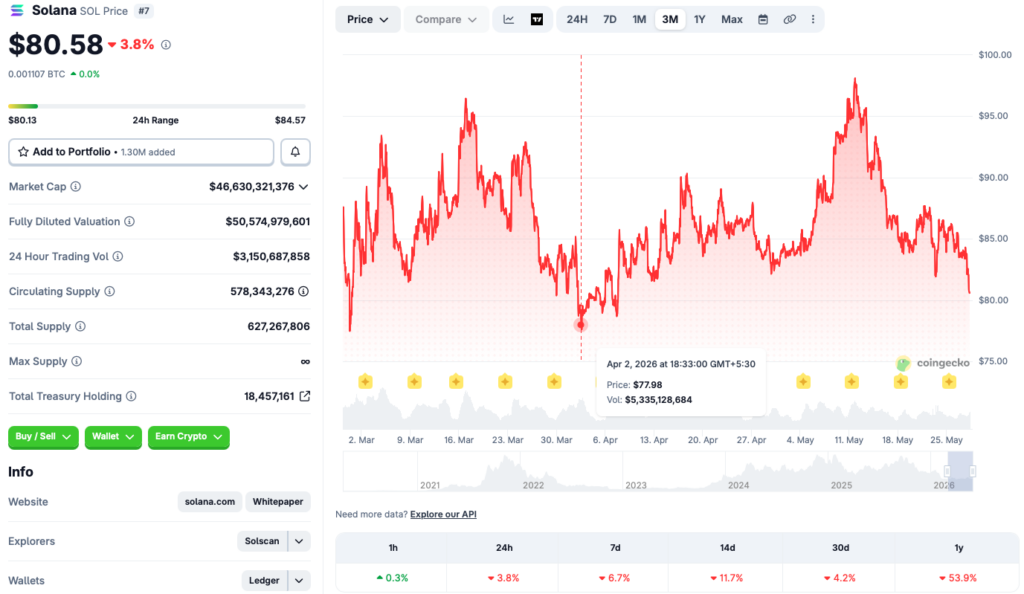Viewport: 1024px width, 594px height.
Task: Open price change info icon beside 3.8%
Action: point(166,45)
